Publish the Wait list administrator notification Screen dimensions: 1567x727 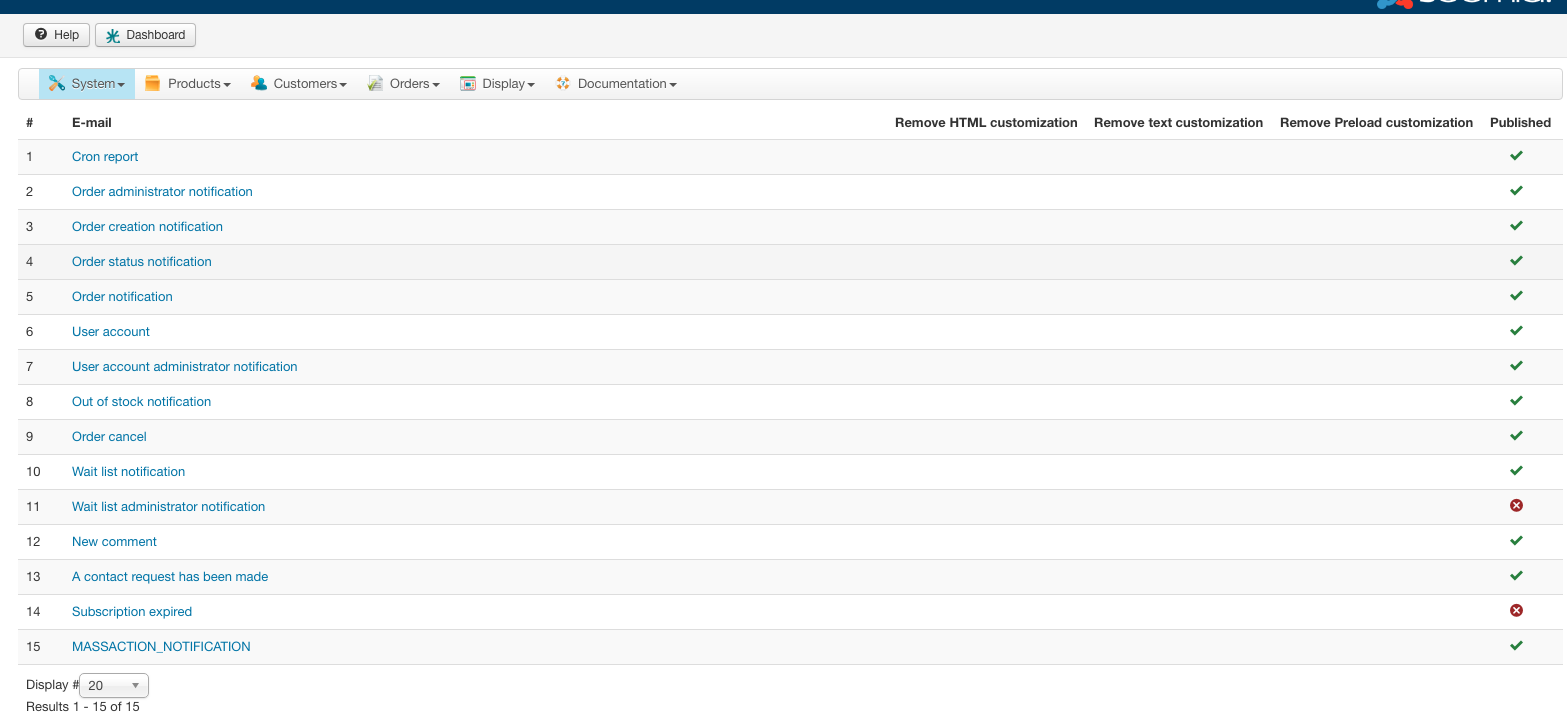pyautogui.click(x=1516, y=506)
